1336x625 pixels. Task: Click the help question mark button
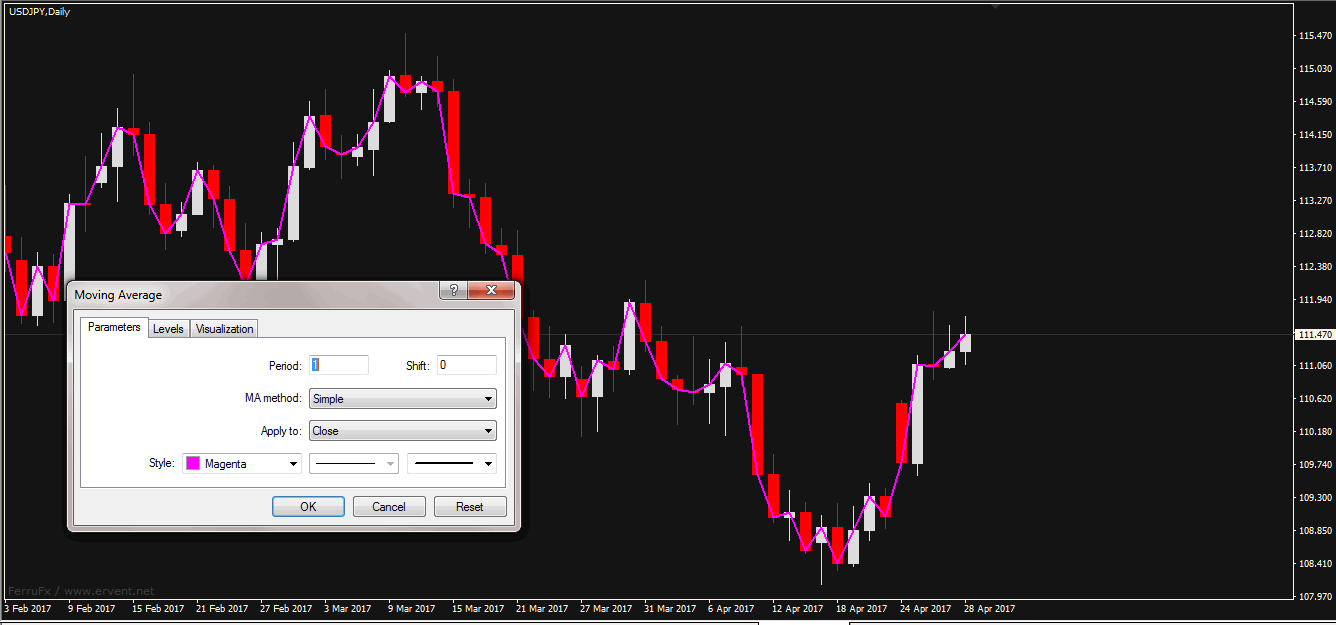454,291
